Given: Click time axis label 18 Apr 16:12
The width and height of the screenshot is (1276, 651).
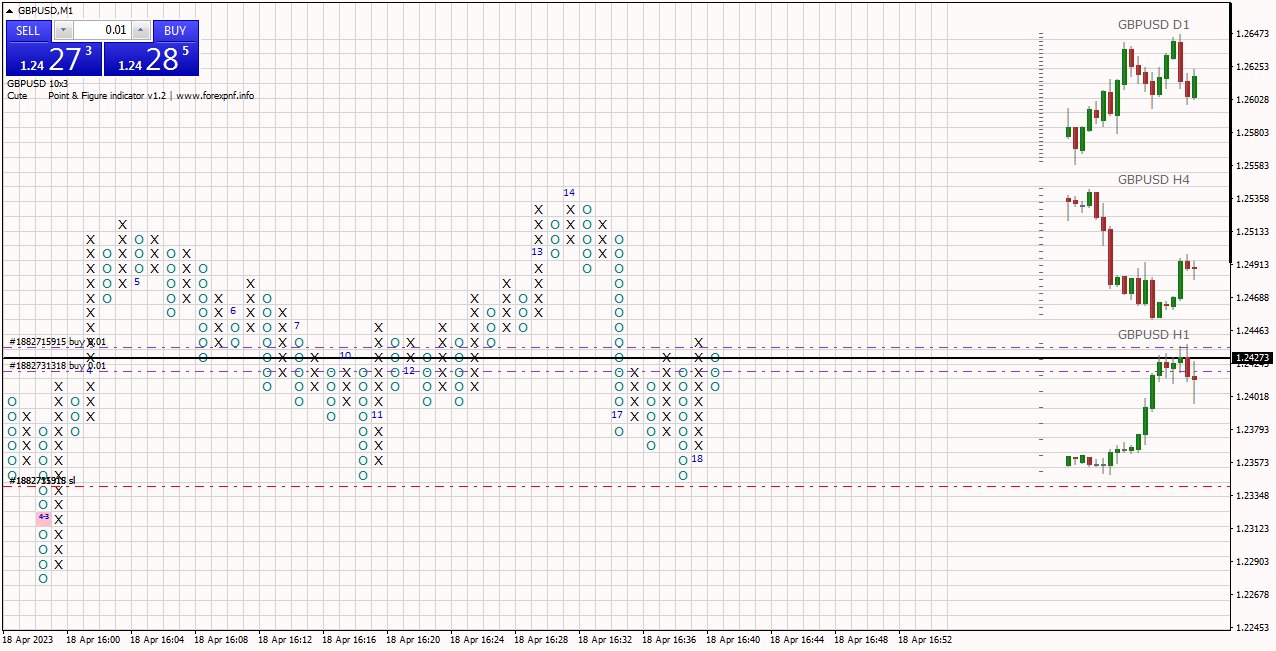Looking at the screenshot, I should click(x=285, y=639).
